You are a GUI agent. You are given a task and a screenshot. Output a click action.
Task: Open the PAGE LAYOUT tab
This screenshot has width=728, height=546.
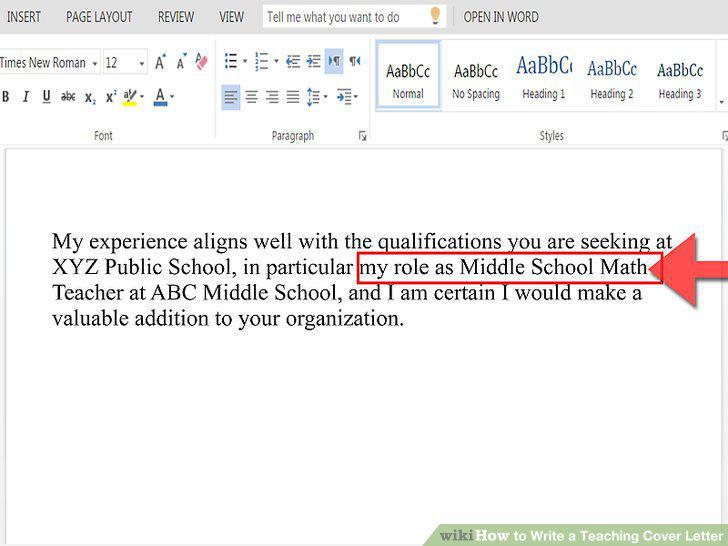point(99,17)
